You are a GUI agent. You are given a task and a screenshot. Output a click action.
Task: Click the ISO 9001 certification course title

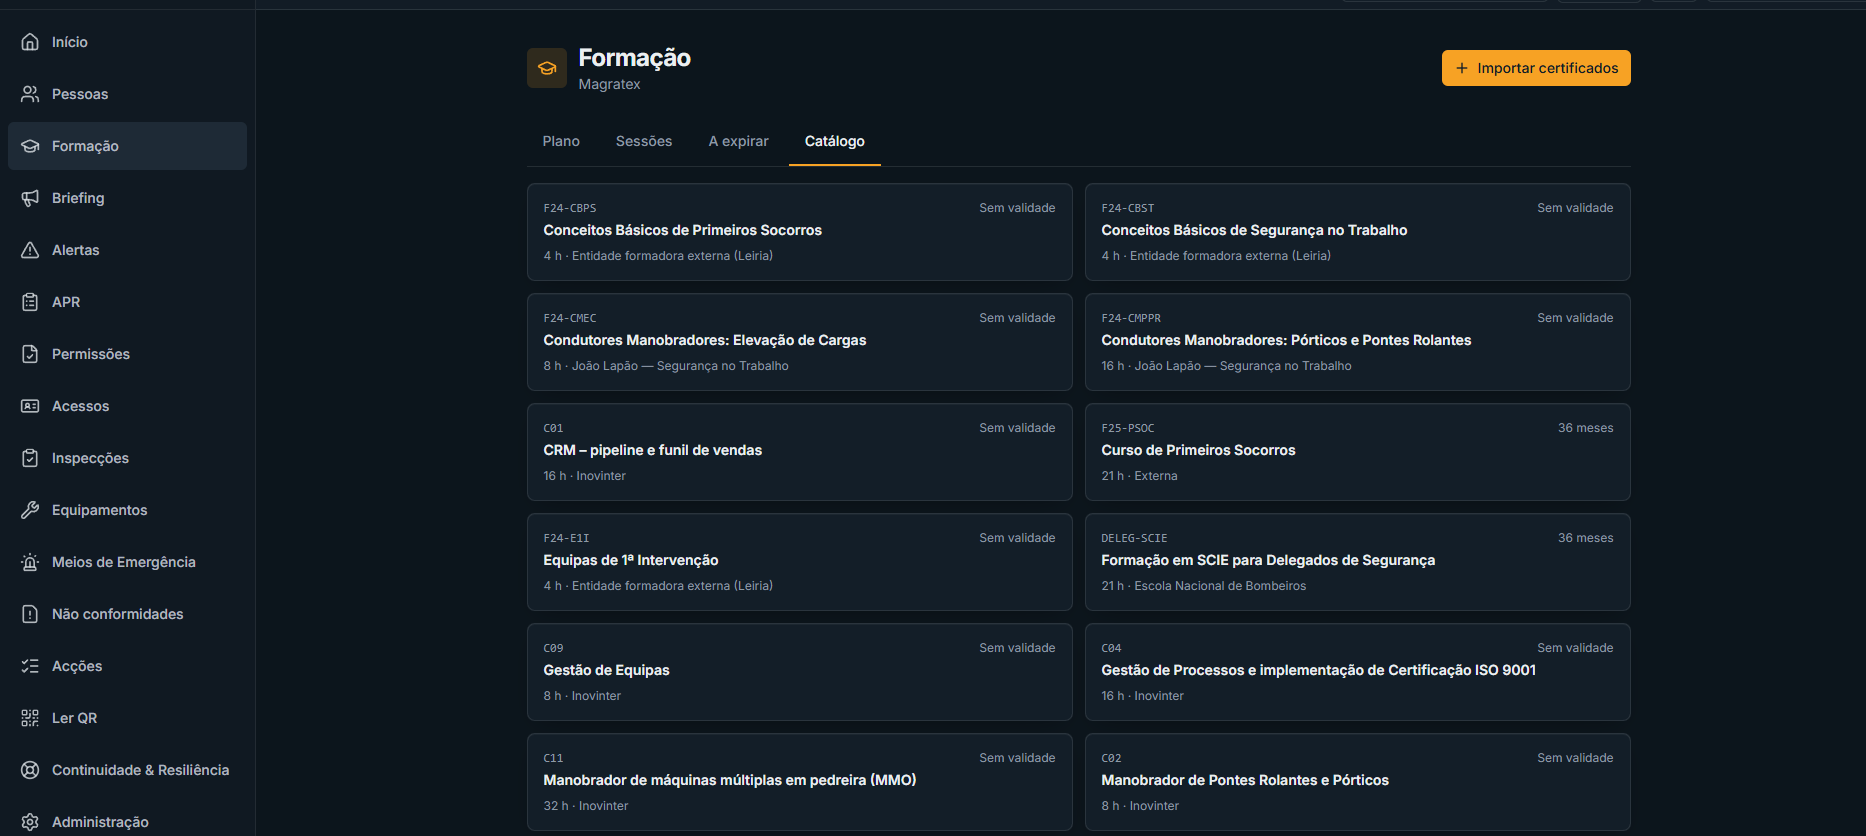[1318, 670]
